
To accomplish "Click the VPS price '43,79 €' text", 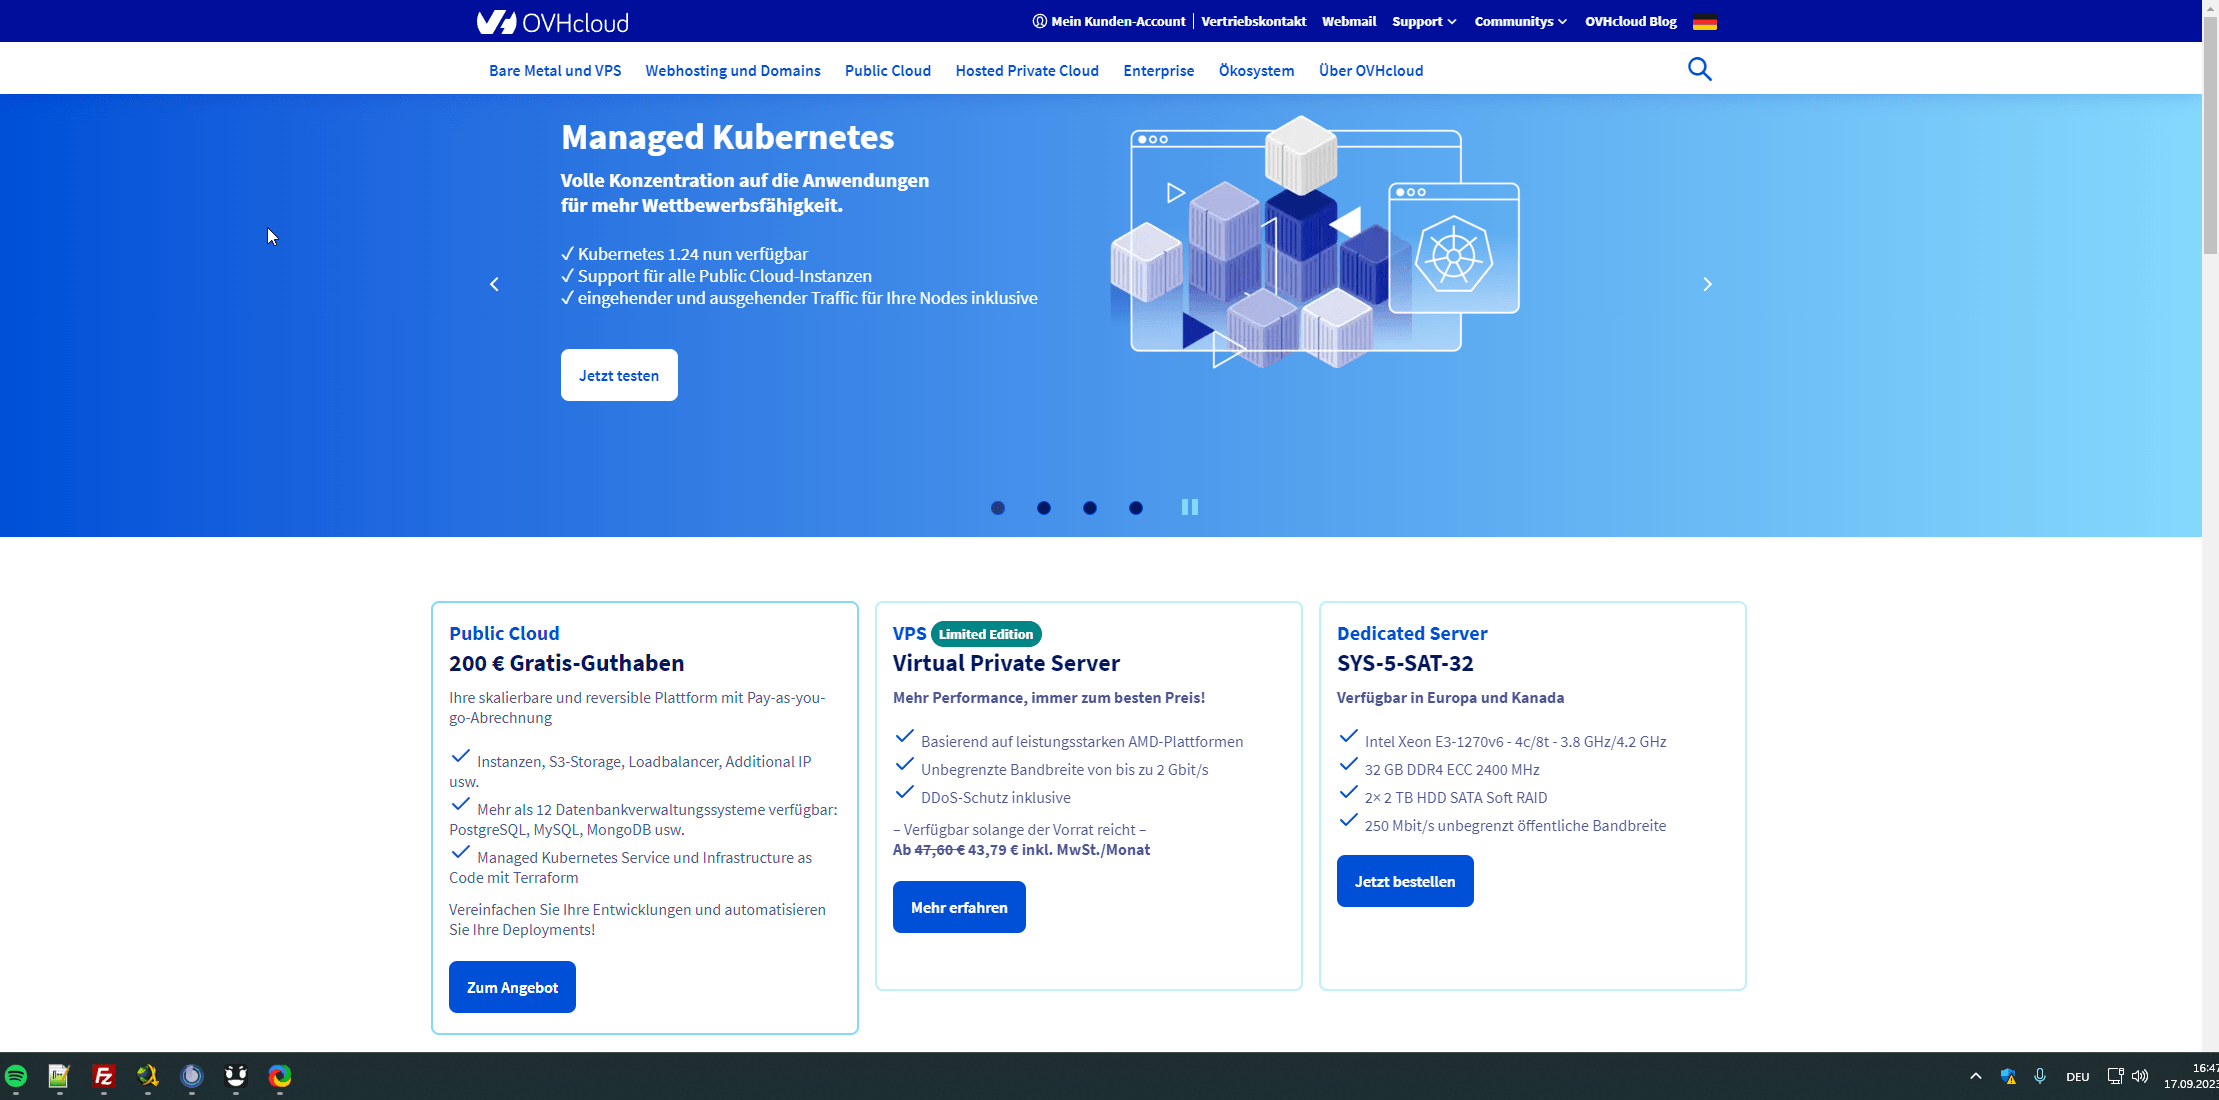I will [x=993, y=849].
